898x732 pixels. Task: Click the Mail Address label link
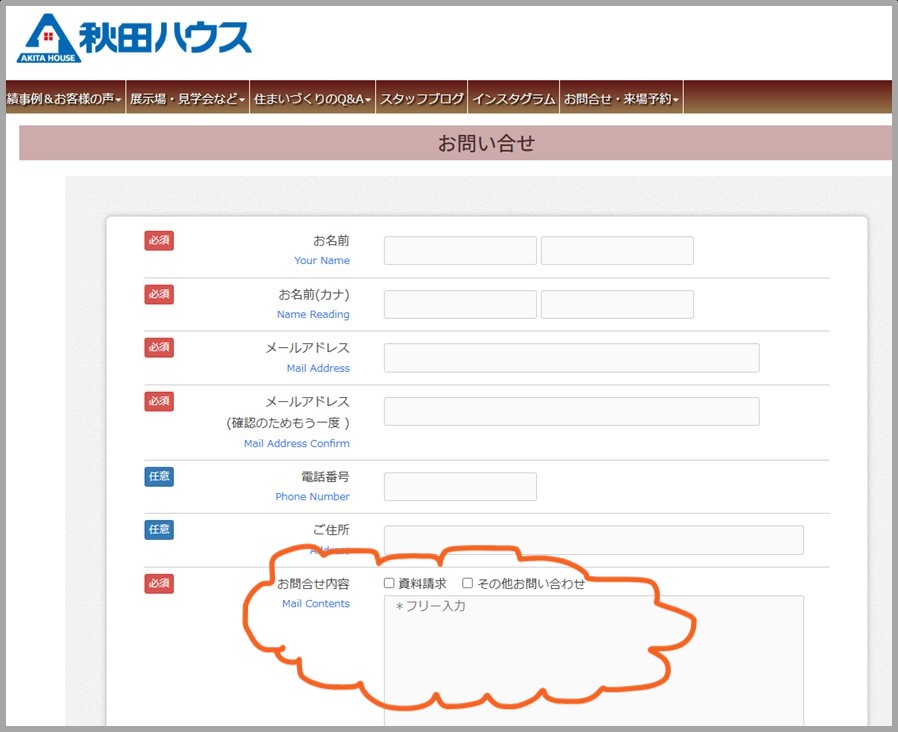coord(318,368)
